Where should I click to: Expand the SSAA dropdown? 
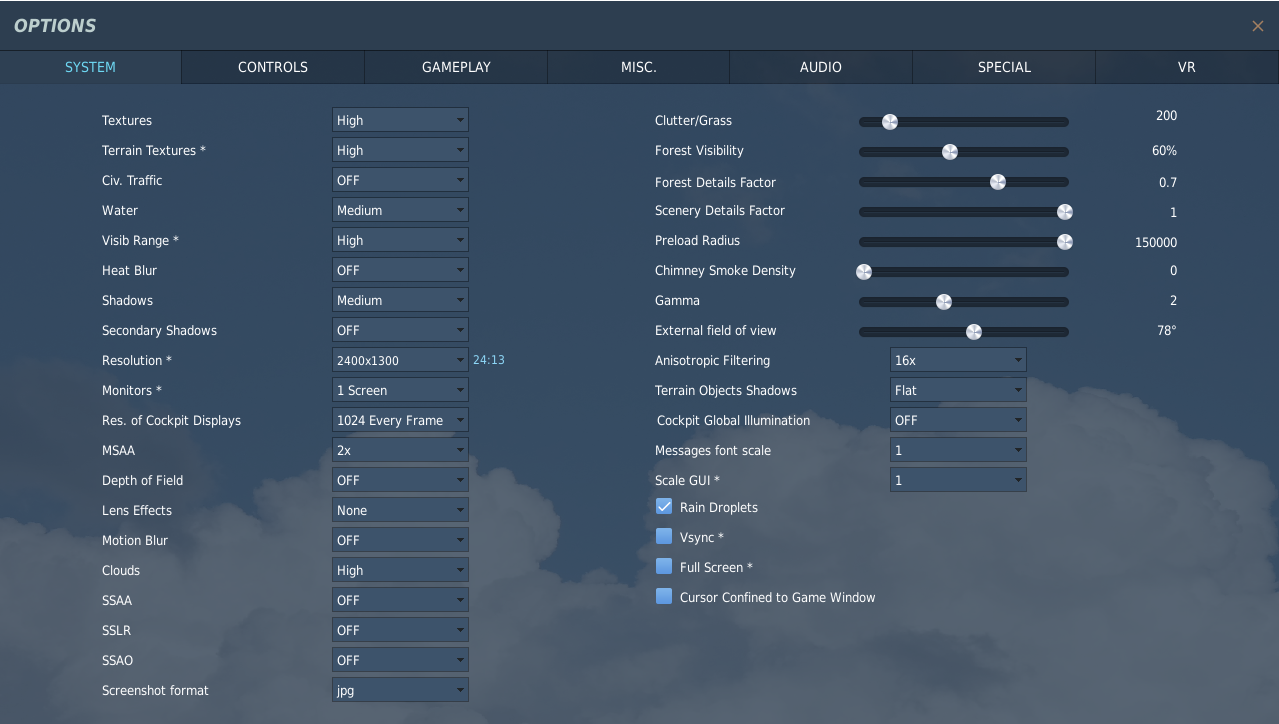pos(400,600)
